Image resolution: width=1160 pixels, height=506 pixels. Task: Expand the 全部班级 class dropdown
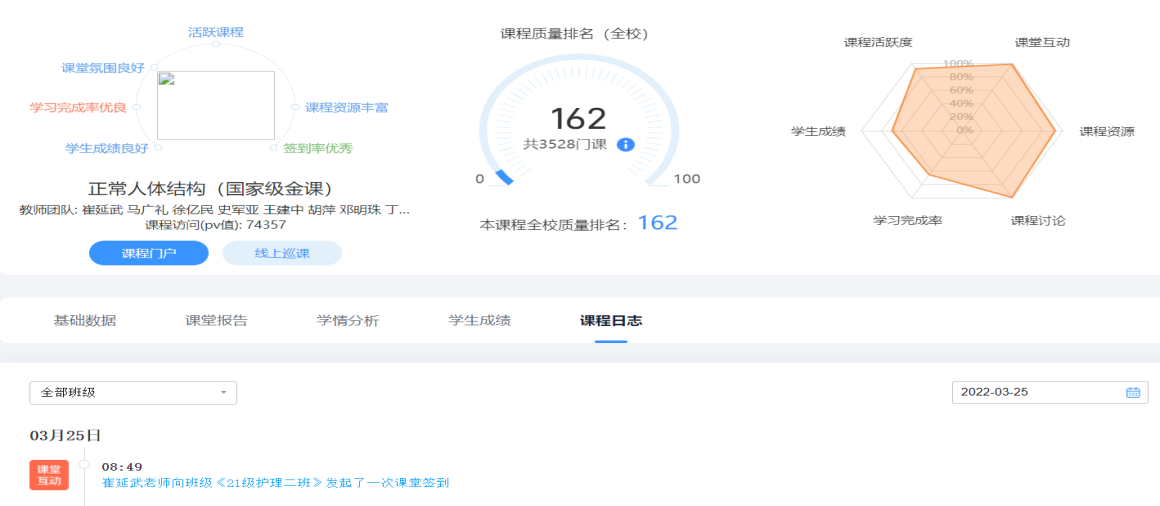pos(133,393)
